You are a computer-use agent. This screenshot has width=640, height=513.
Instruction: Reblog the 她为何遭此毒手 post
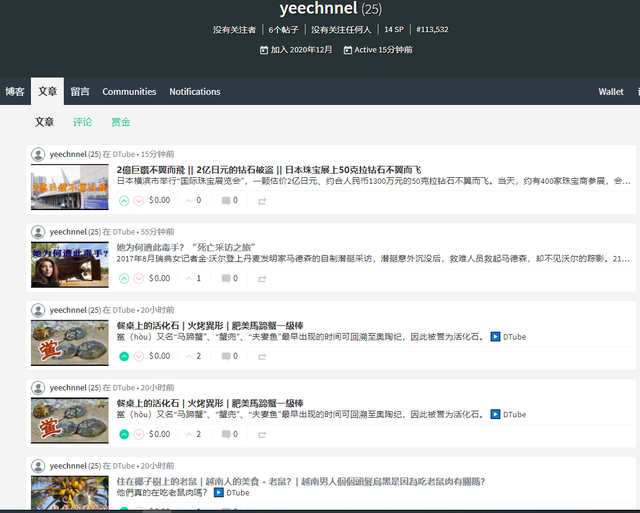pos(262,279)
